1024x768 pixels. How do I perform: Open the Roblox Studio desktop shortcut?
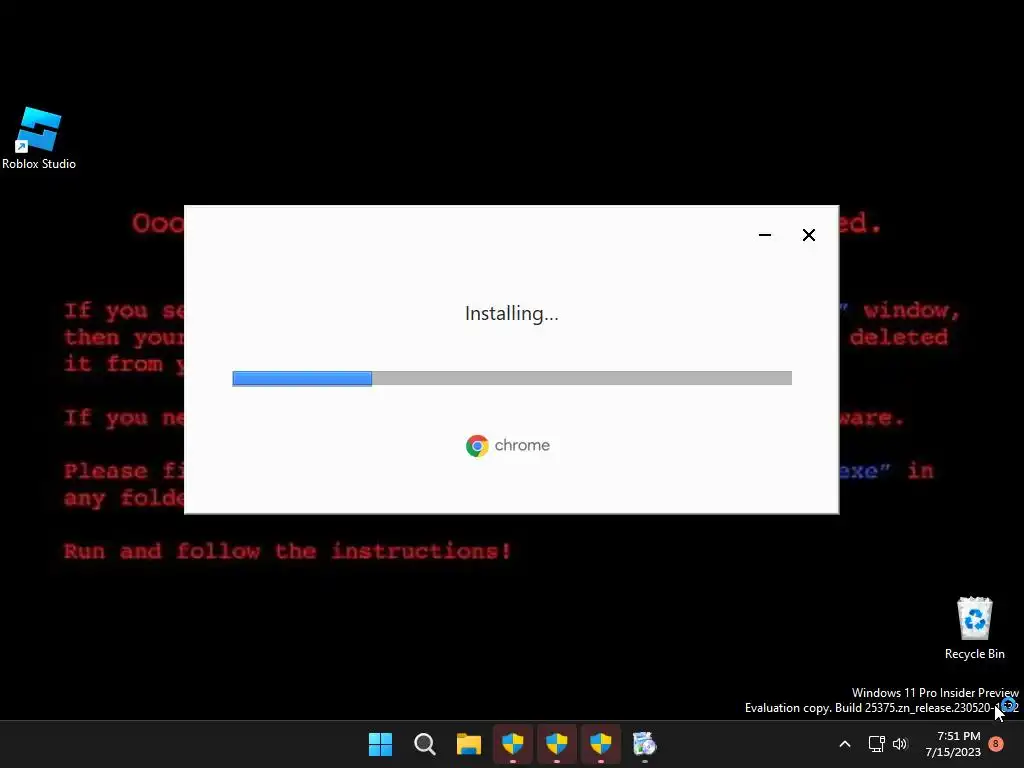39,138
